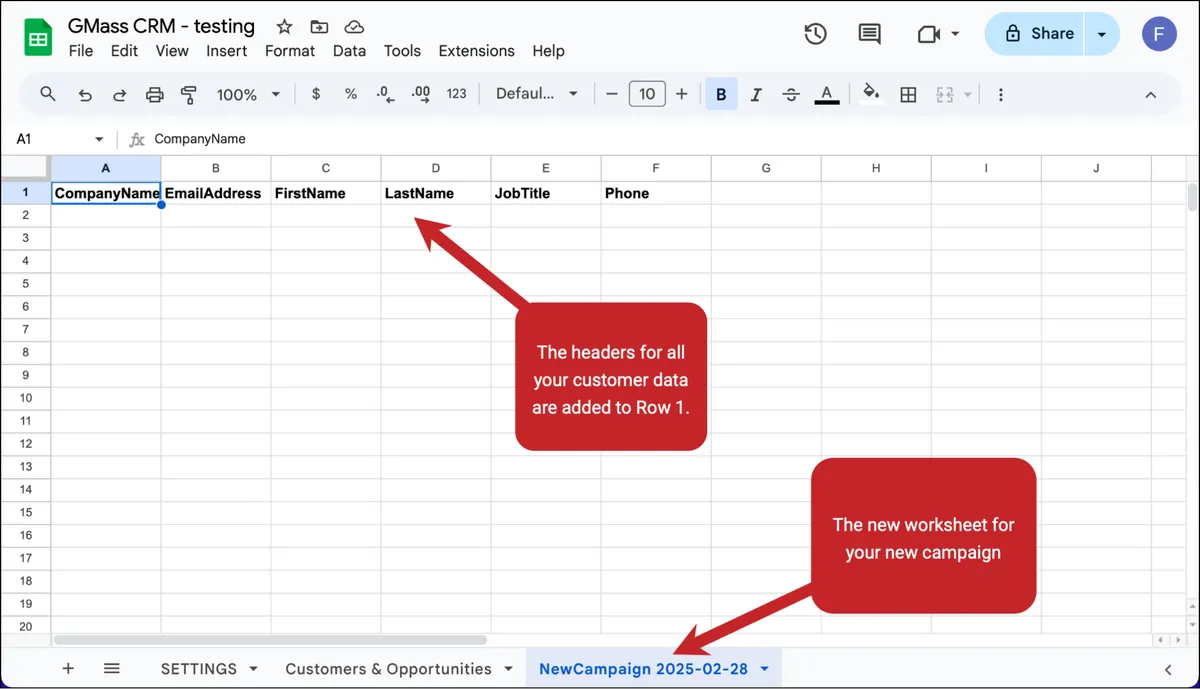
Task: Open the all sheets list icon
Action: point(112,669)
